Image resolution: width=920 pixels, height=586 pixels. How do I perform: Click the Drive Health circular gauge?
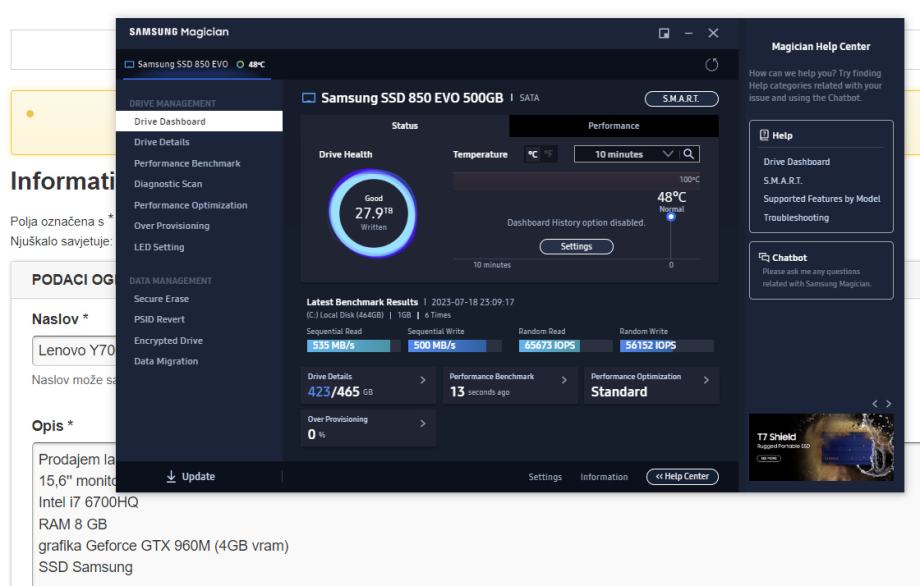point(373,213)
